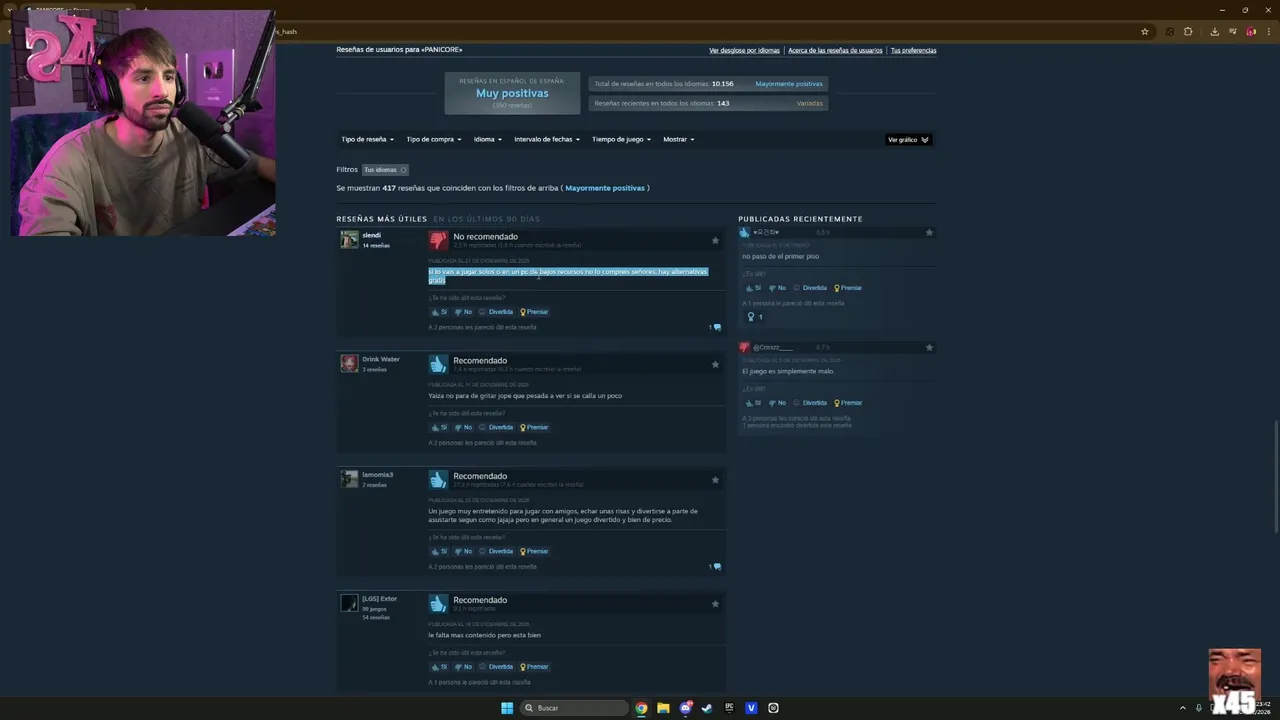Favorite [LGS] Extor's review with the star

pyautogui.click(x=715, y=604)
